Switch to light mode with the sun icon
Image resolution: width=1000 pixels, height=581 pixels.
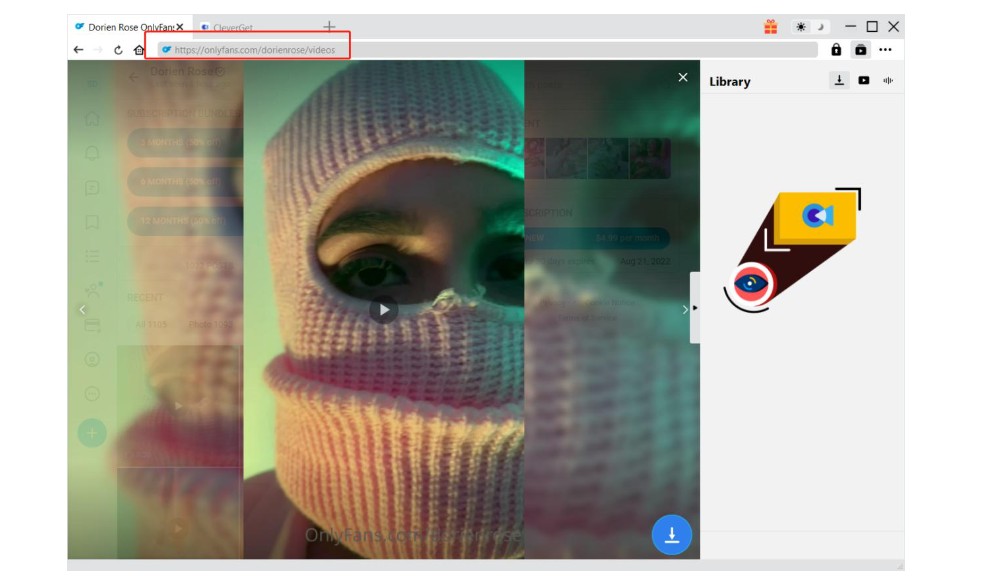click(x=801, y=27)
